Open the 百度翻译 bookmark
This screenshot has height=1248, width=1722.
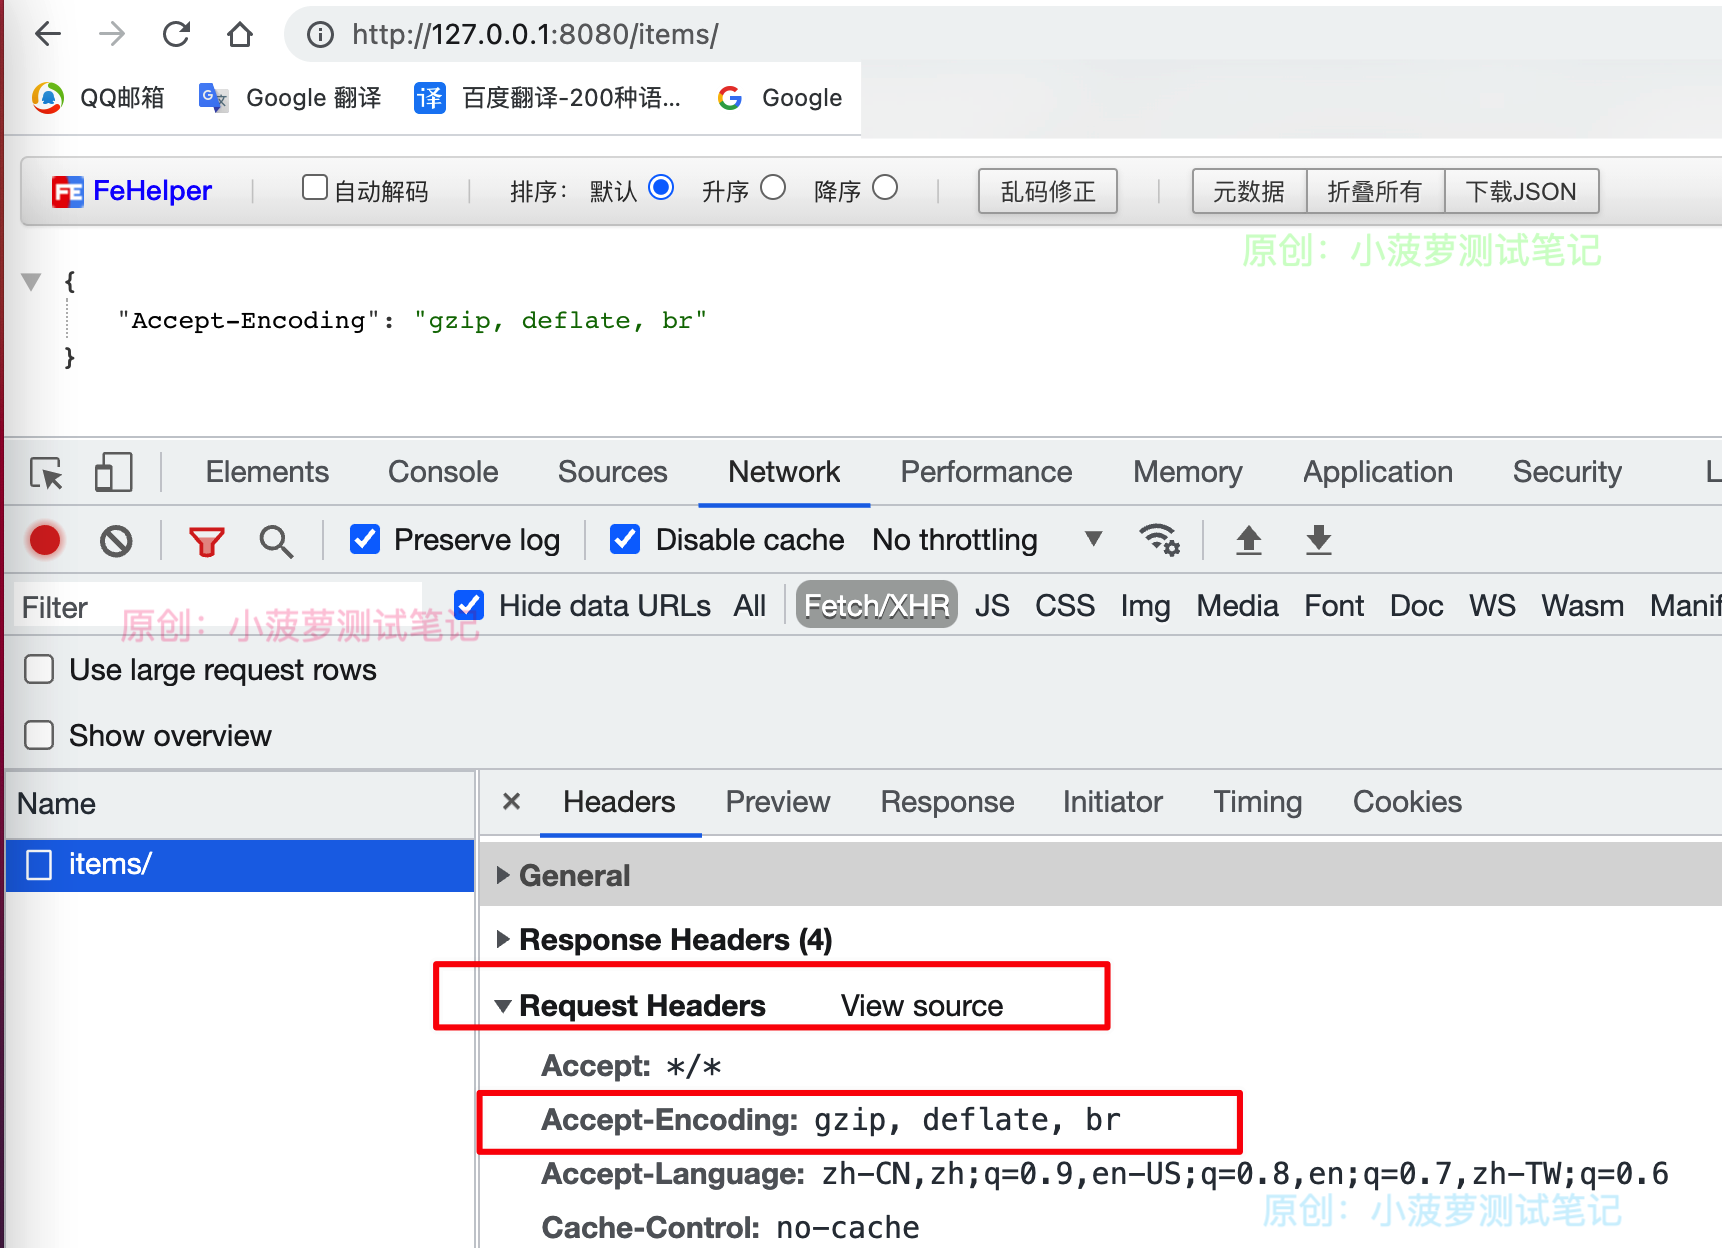(x=548, y=98)
